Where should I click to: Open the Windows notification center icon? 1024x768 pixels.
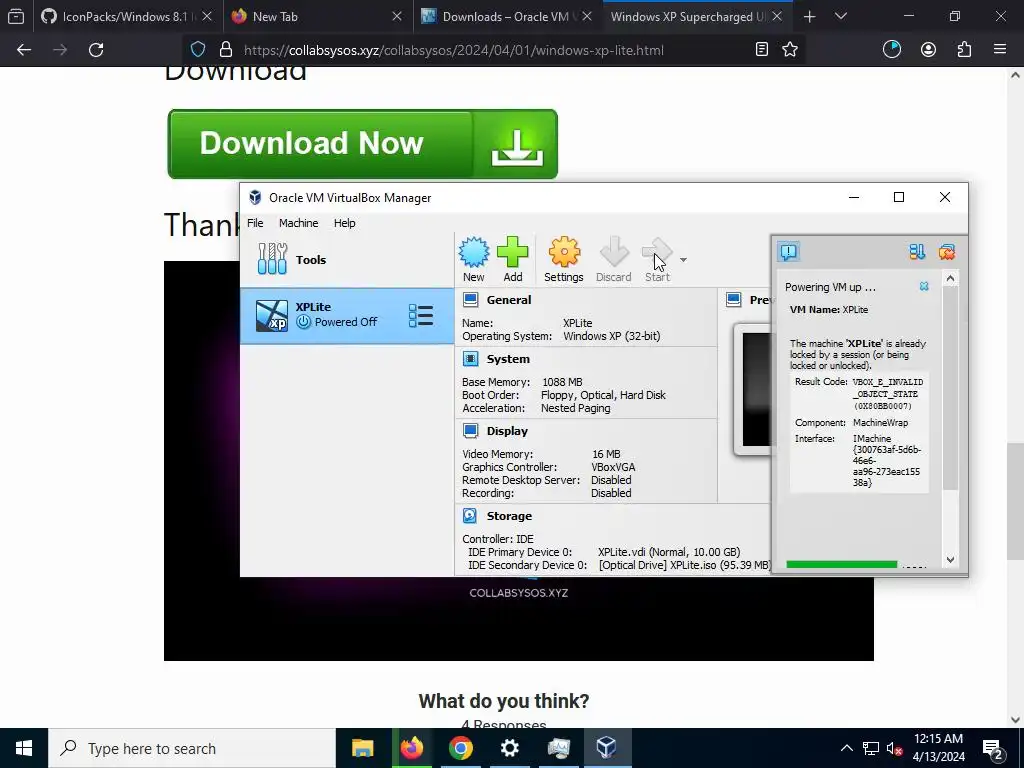(x=993, y=748)
